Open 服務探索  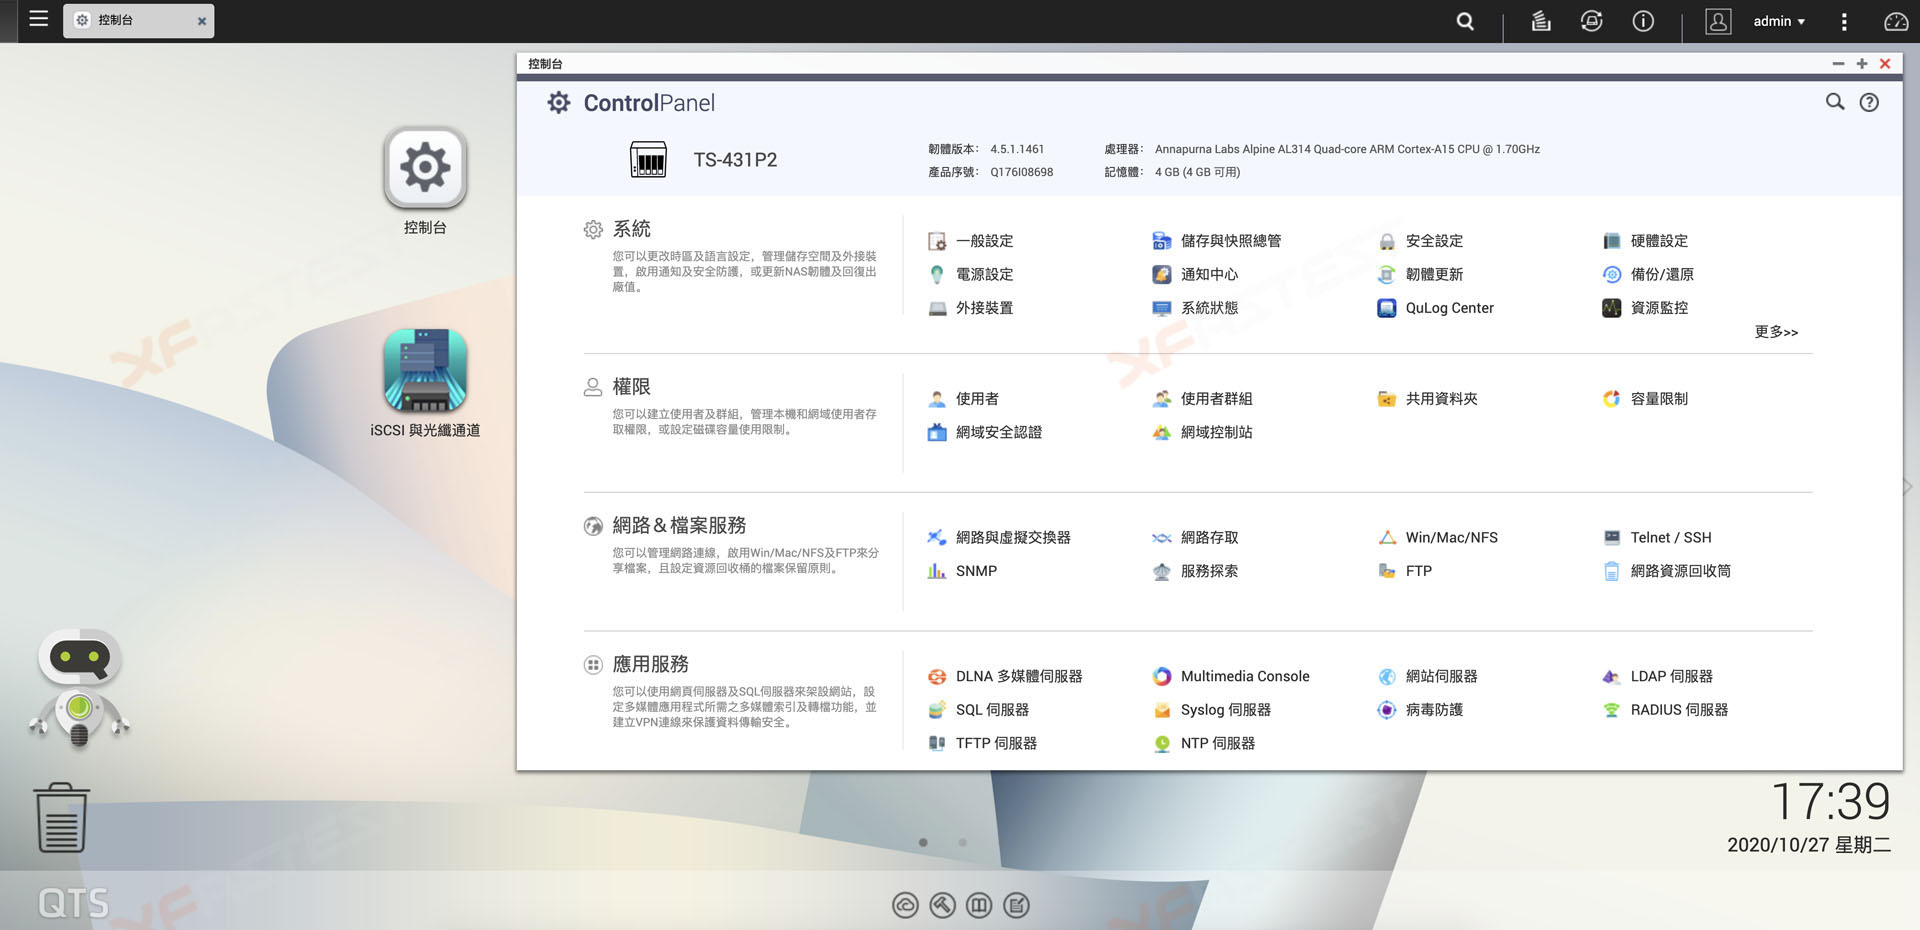click(1195, 571)
